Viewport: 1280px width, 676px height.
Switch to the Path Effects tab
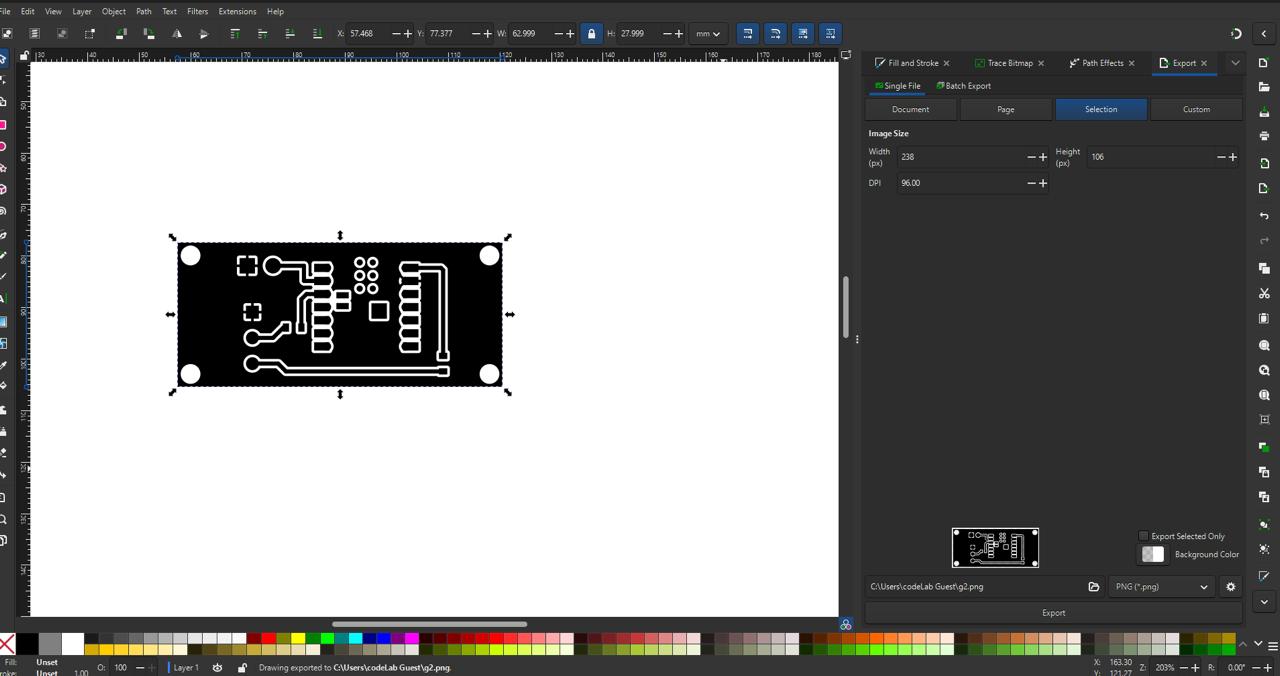pos(1103,63)
